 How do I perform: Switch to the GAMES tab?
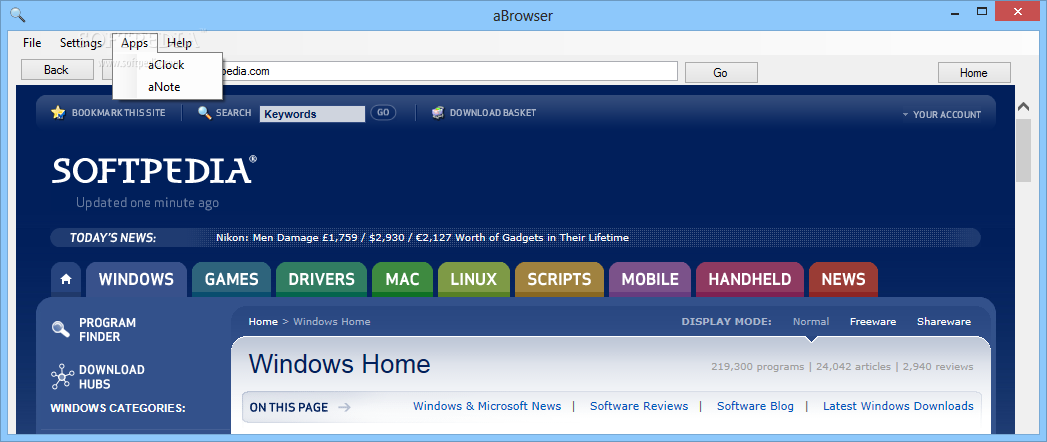[x=232, y=280]
